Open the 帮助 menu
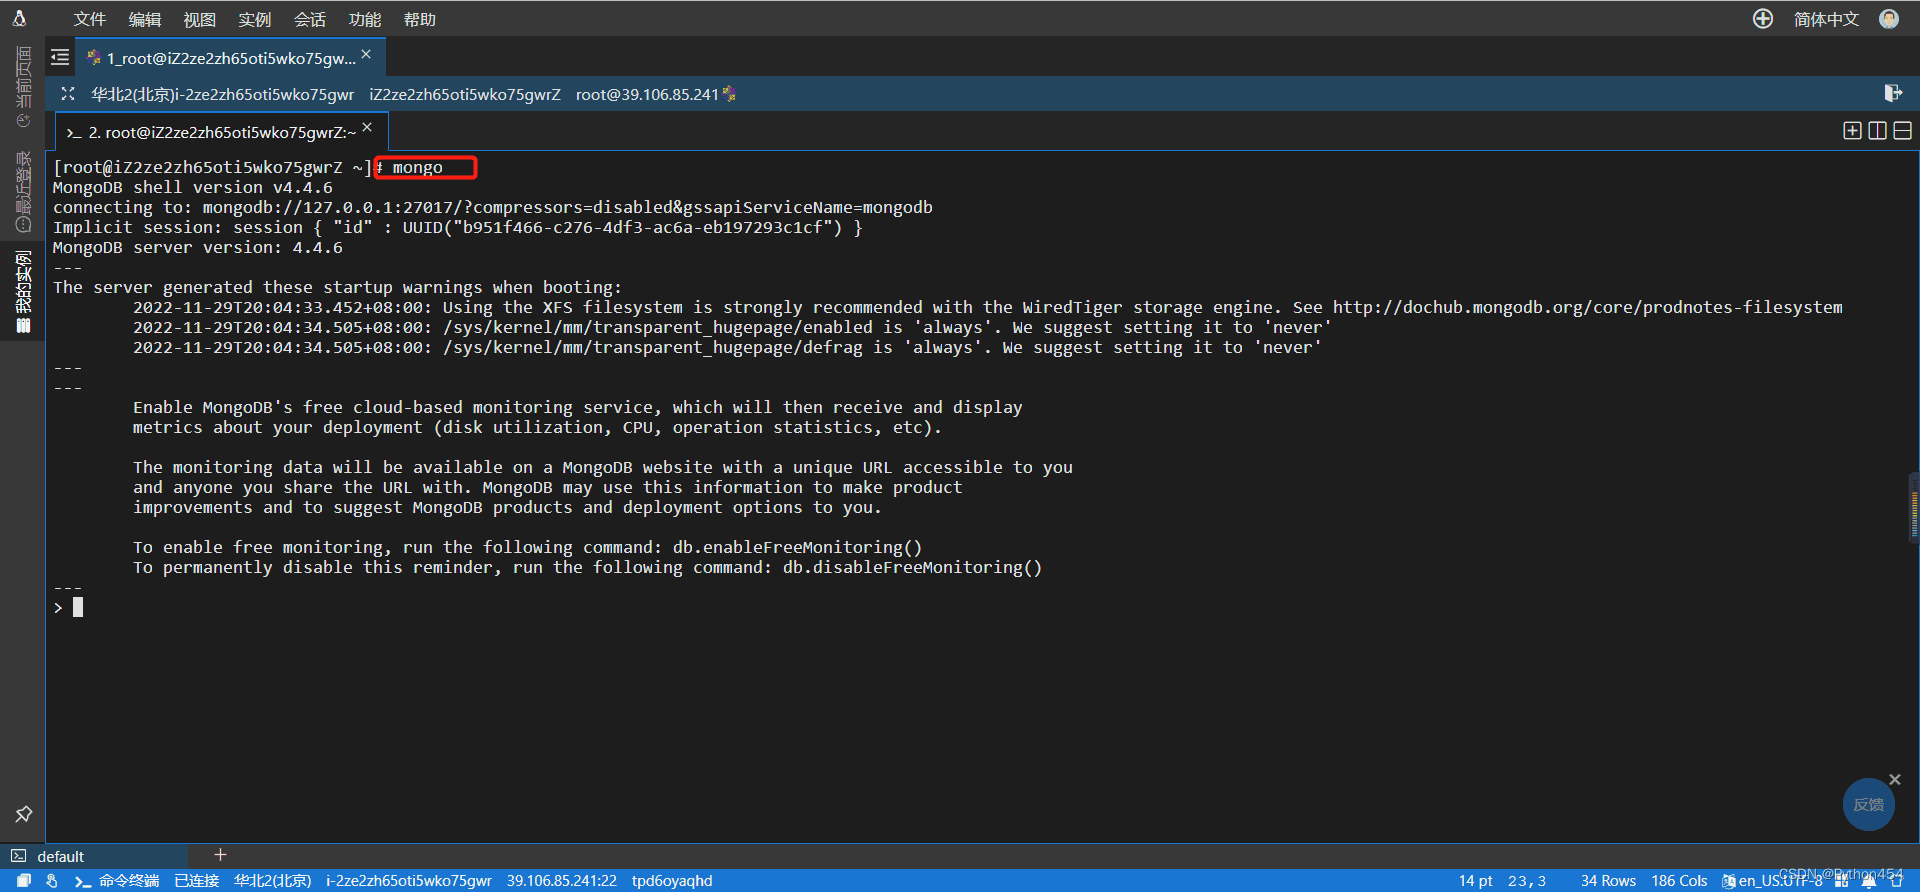This screenshot has height=892, width=1920. click(420, 19)
